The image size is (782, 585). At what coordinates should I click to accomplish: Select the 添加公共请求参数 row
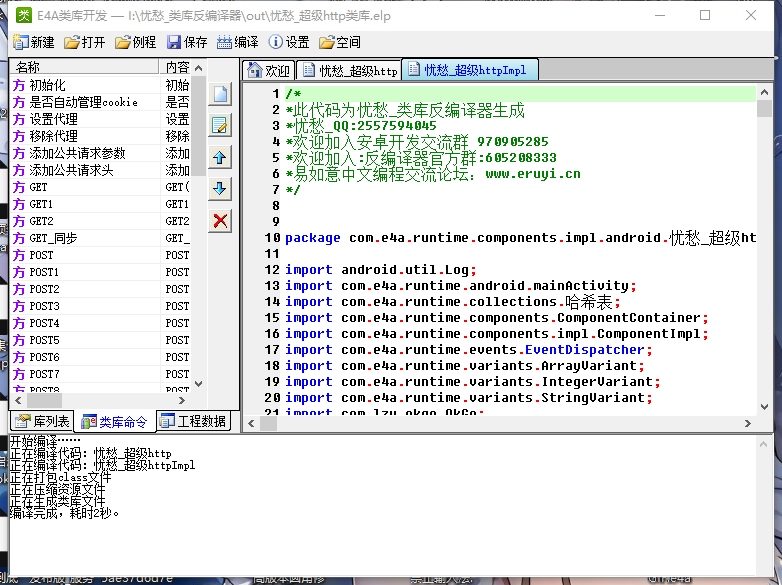click(x=100, y=153)
